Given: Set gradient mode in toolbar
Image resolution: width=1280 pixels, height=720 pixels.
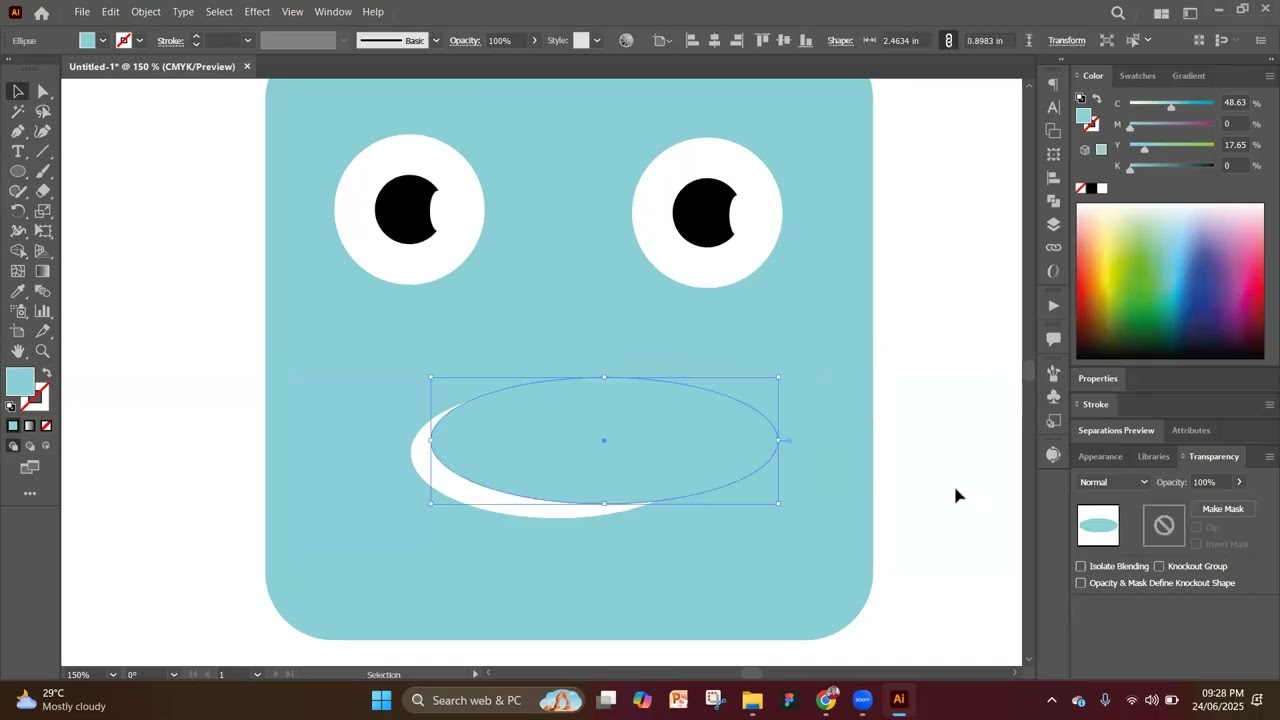Looking at the screenshot, I should 29,426.
